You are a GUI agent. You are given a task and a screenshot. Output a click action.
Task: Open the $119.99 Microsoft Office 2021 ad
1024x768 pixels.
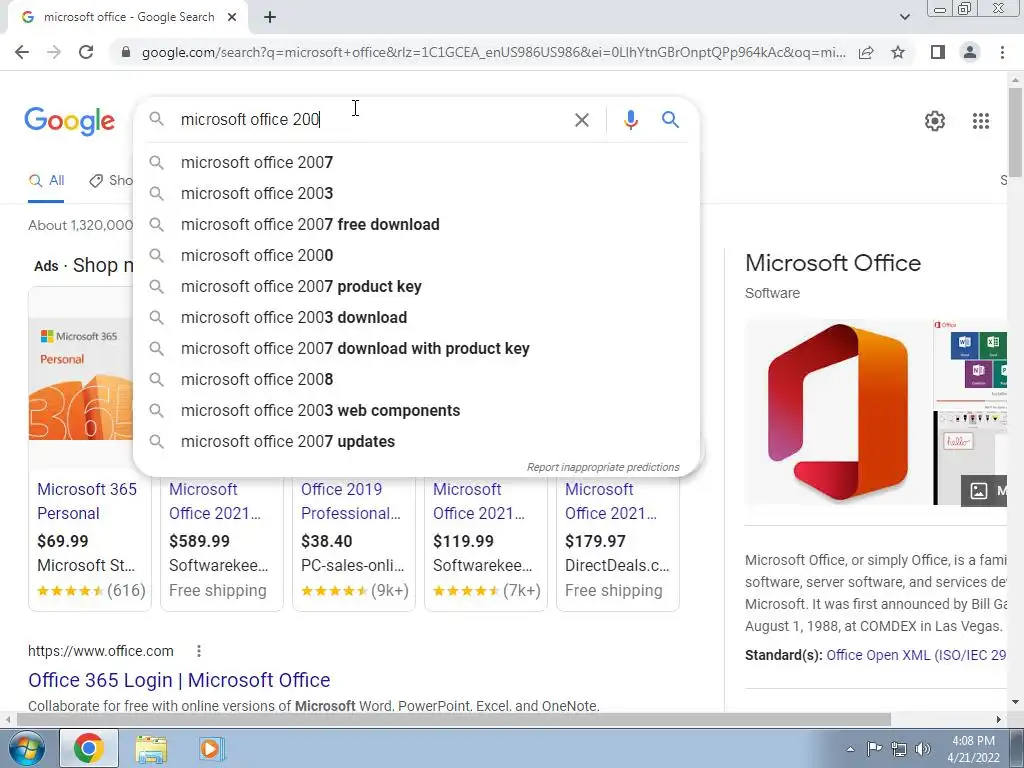tap(479, 501)
